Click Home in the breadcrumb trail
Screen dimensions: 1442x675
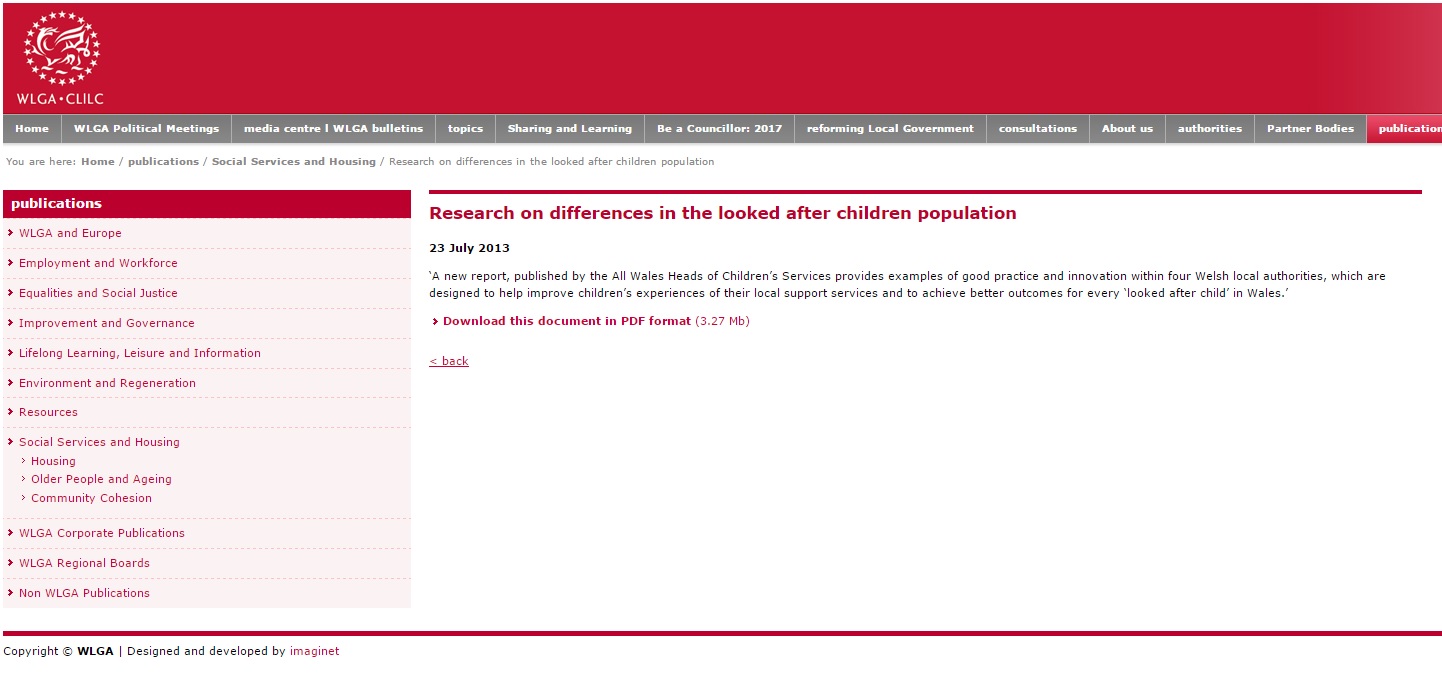point(97,161)
